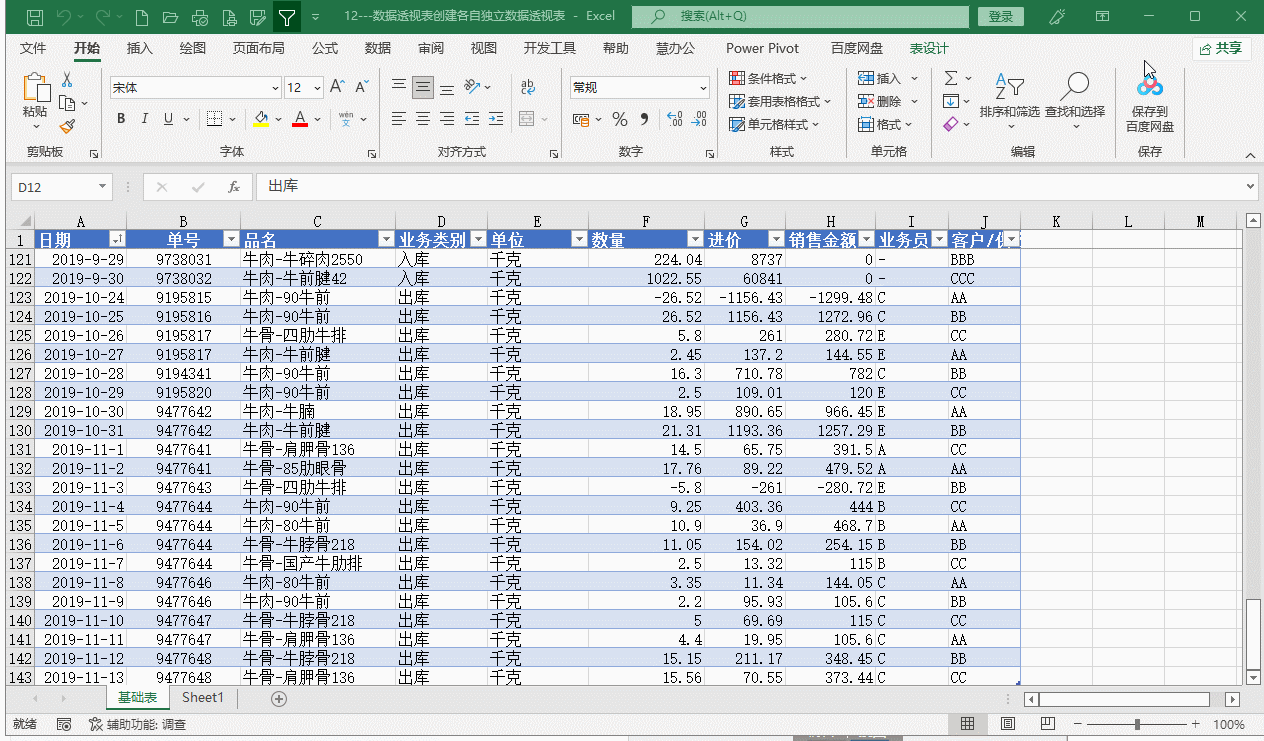
Task: Click the AutoSum sigma icon
Action: [x=951, y=78]
